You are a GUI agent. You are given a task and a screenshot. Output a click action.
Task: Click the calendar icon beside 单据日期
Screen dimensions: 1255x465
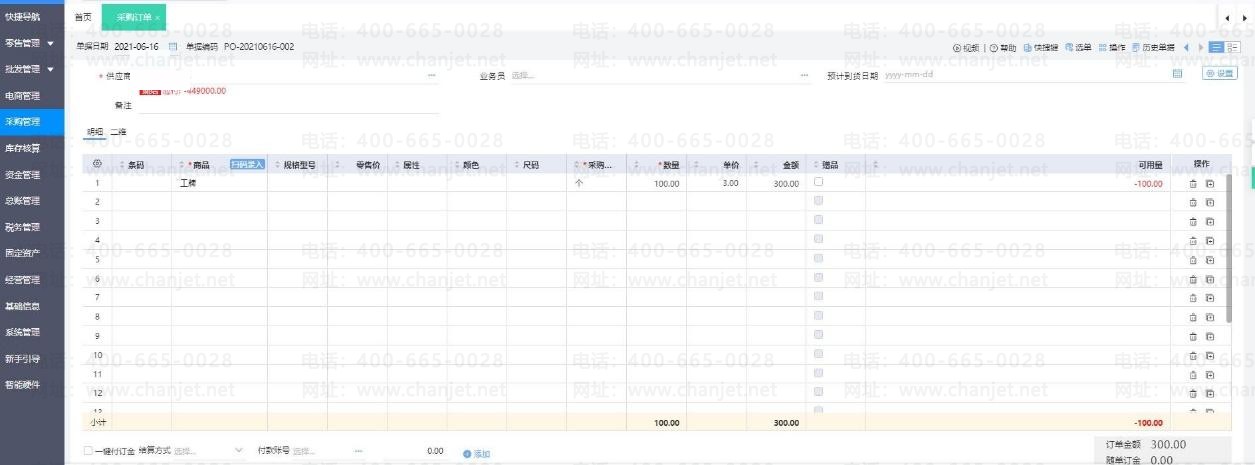pyautogui.click(x=173, y=47)
